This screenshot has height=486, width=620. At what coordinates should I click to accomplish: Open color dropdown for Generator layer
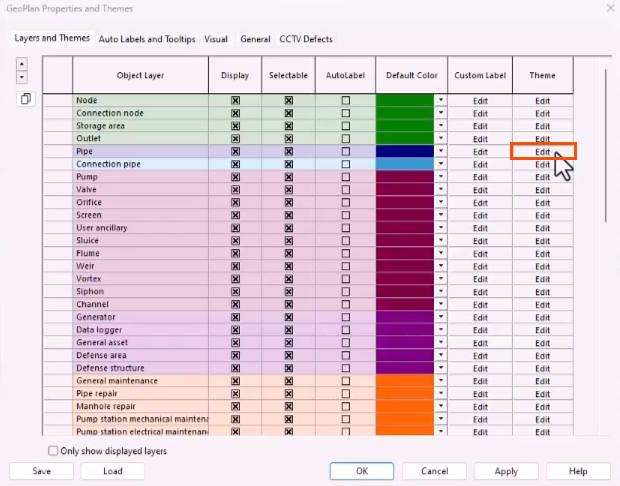tap(440, 317)
